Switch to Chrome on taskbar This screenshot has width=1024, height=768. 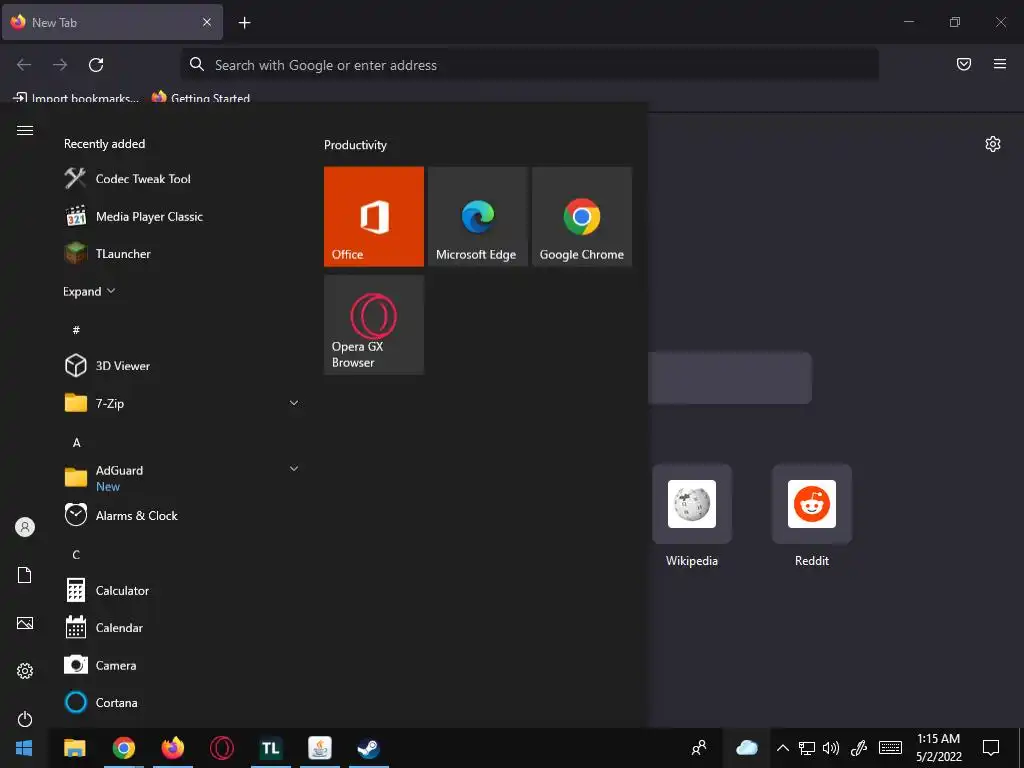pyautogui.click(x=123, y=748)
